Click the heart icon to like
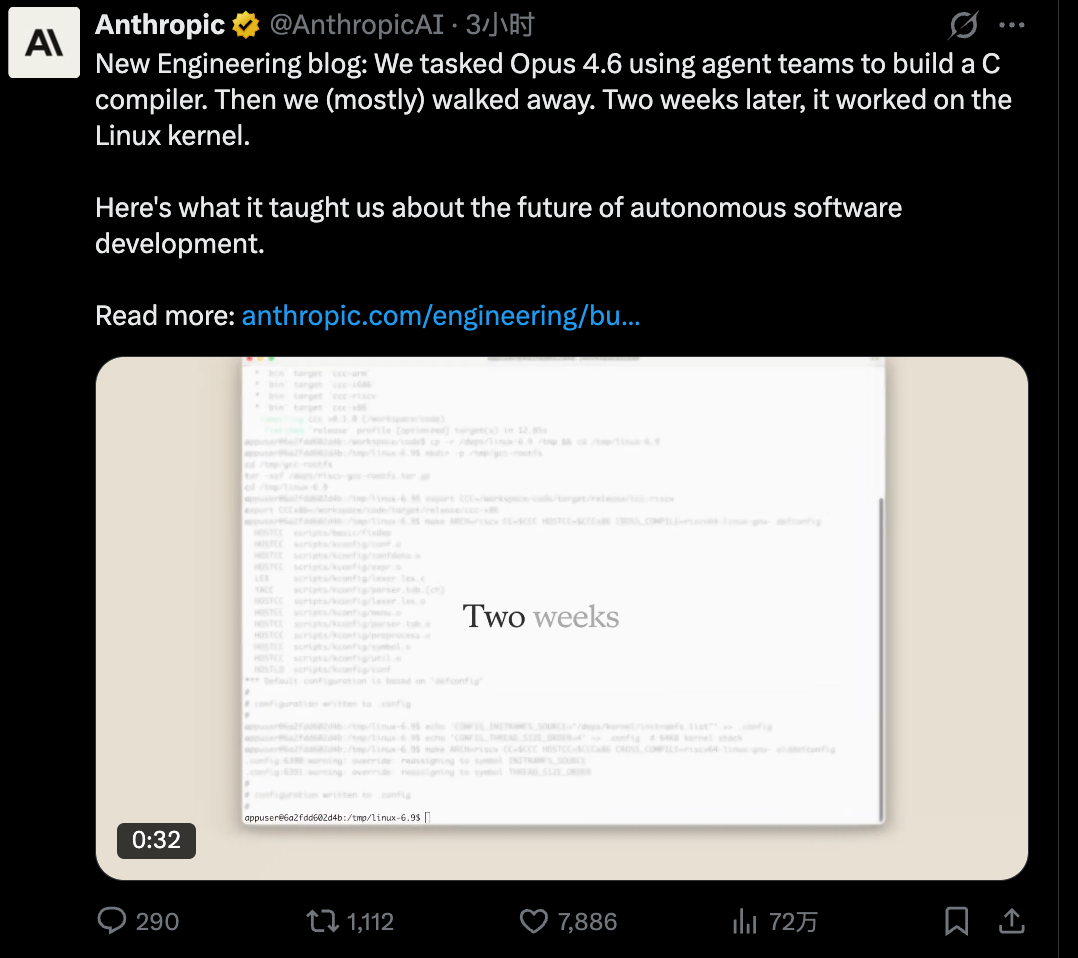This screenshot has height=958, width=1078. click(x=533, y=921)
